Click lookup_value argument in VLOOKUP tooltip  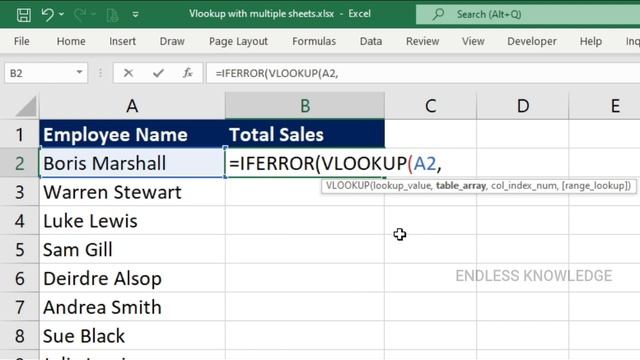403,186
